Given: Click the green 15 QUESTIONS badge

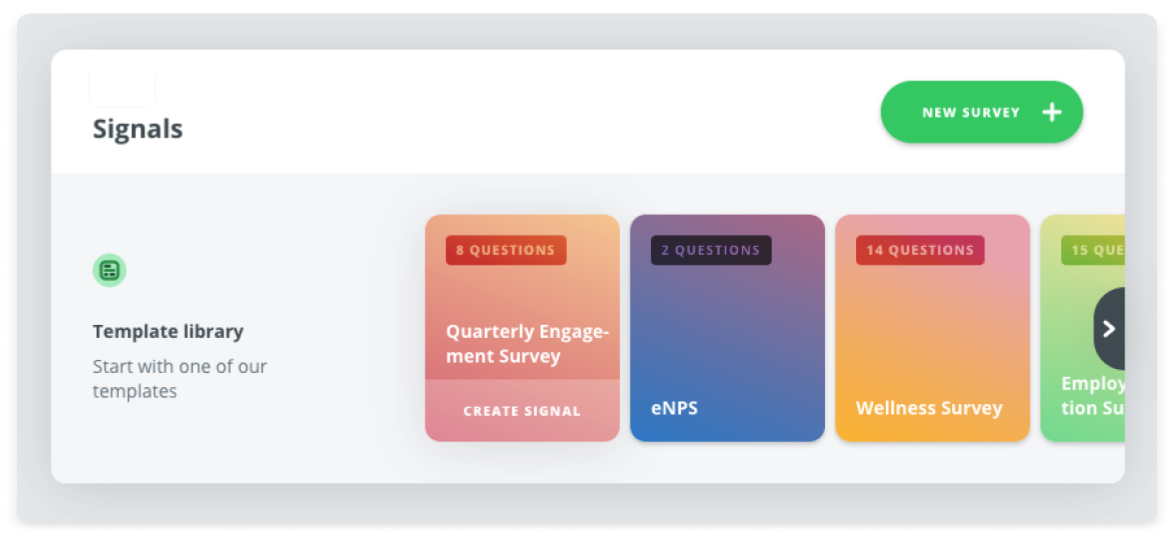Looking at the screenshot, I should point(1093,250).
